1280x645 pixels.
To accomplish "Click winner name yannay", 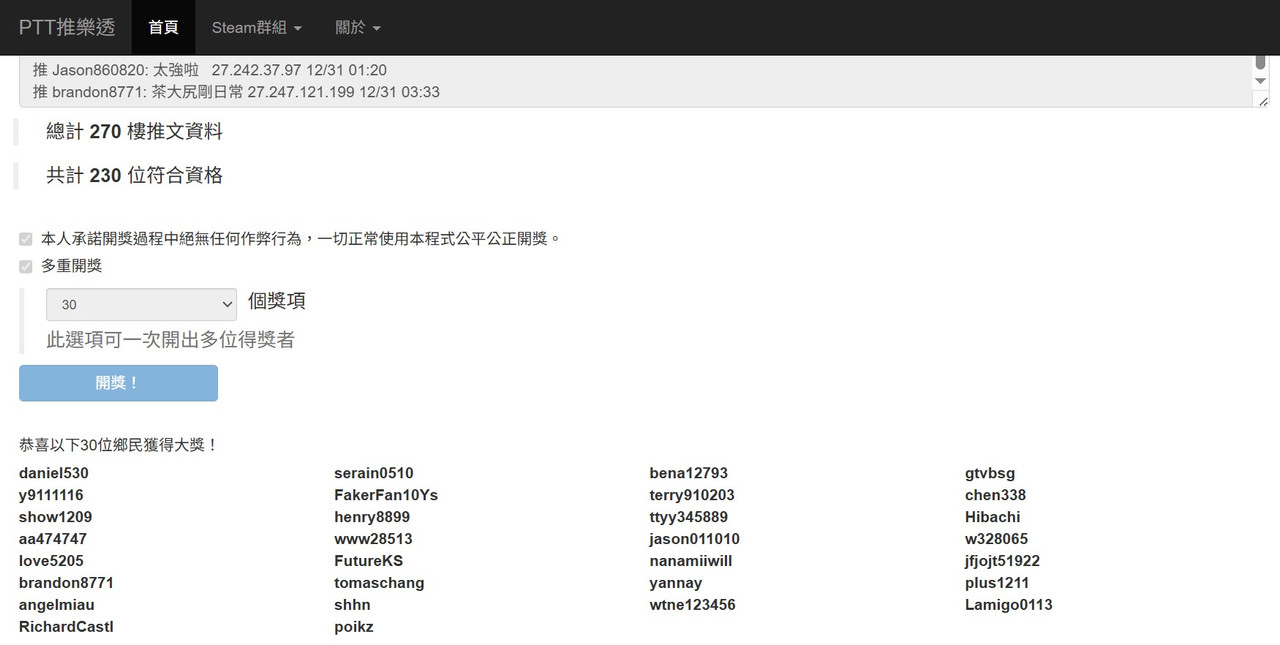I will pos(676,583).
